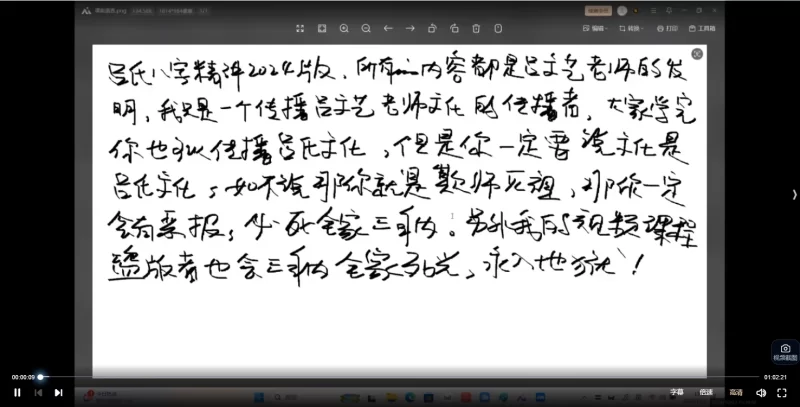Viewport: 800px width, 407px height.
Task: Go to the previous video
Action: [x=38, y=393]
